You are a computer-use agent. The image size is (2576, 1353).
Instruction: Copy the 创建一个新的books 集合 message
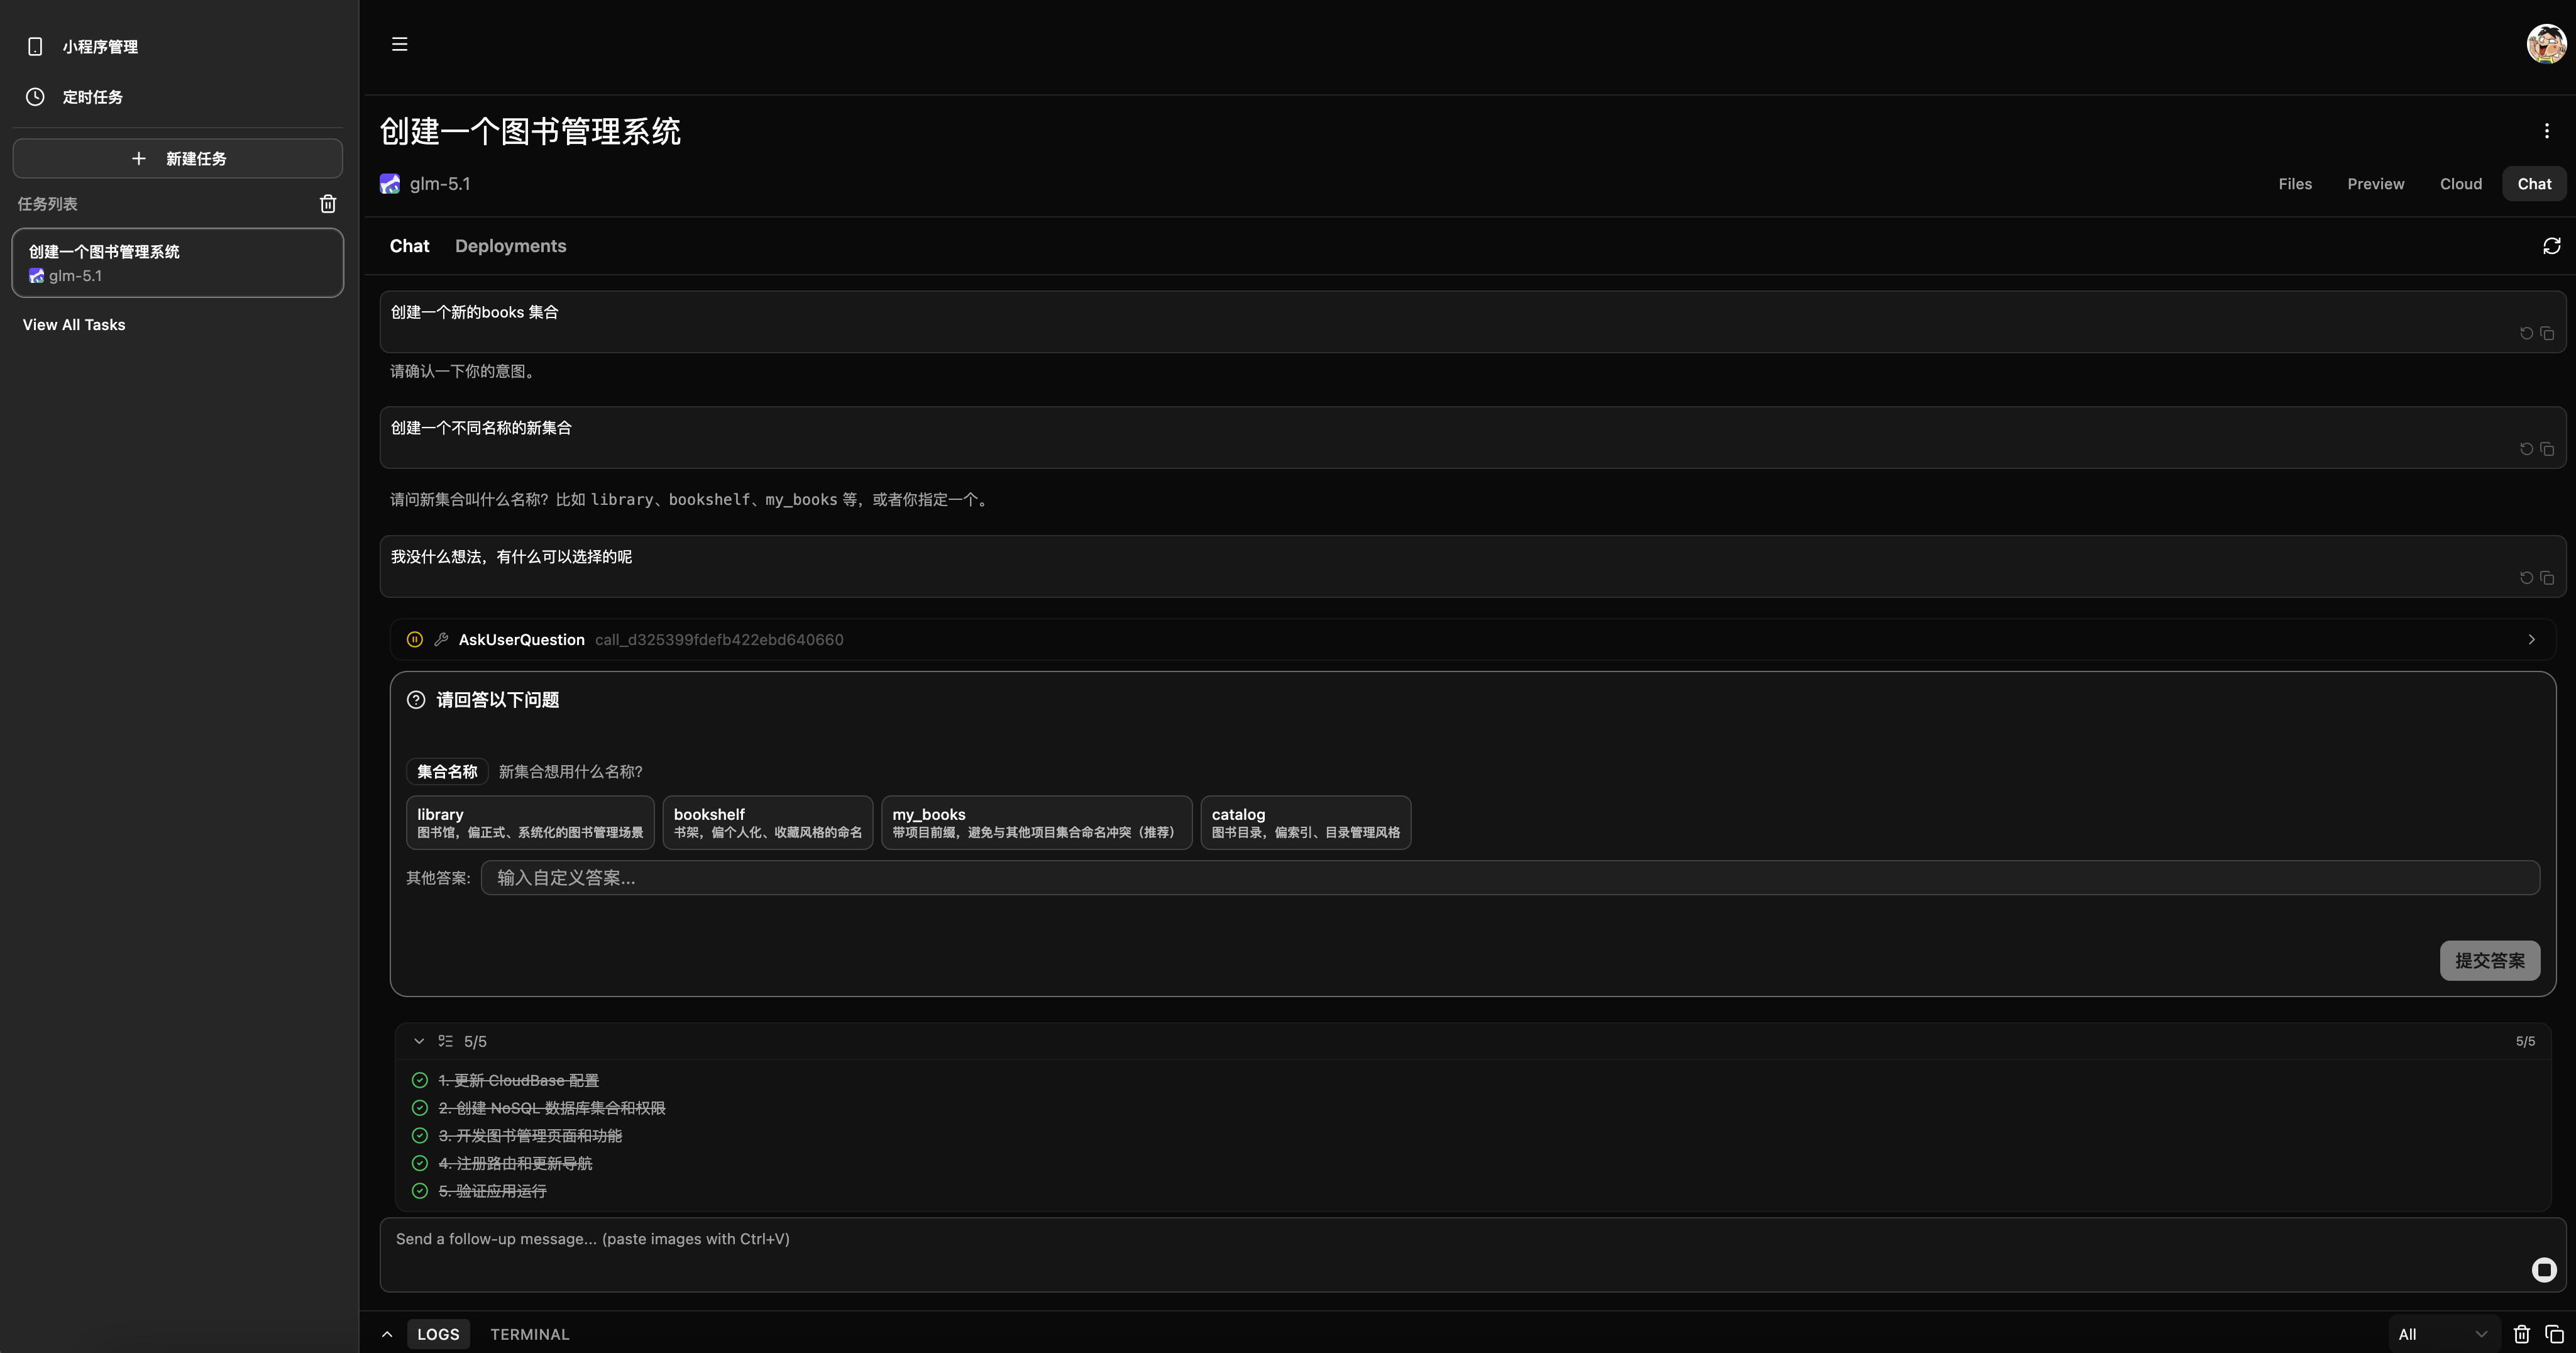[2547, 334]
